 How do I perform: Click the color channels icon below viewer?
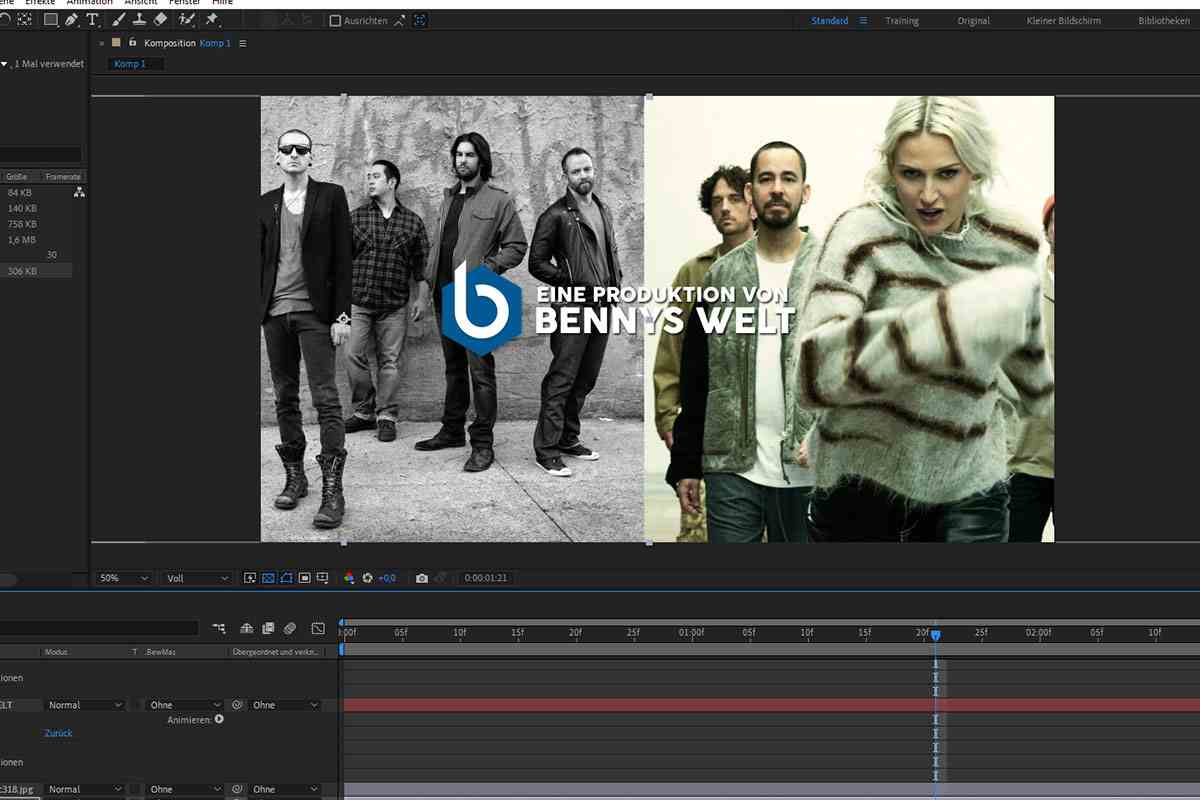tap(349, 578)
